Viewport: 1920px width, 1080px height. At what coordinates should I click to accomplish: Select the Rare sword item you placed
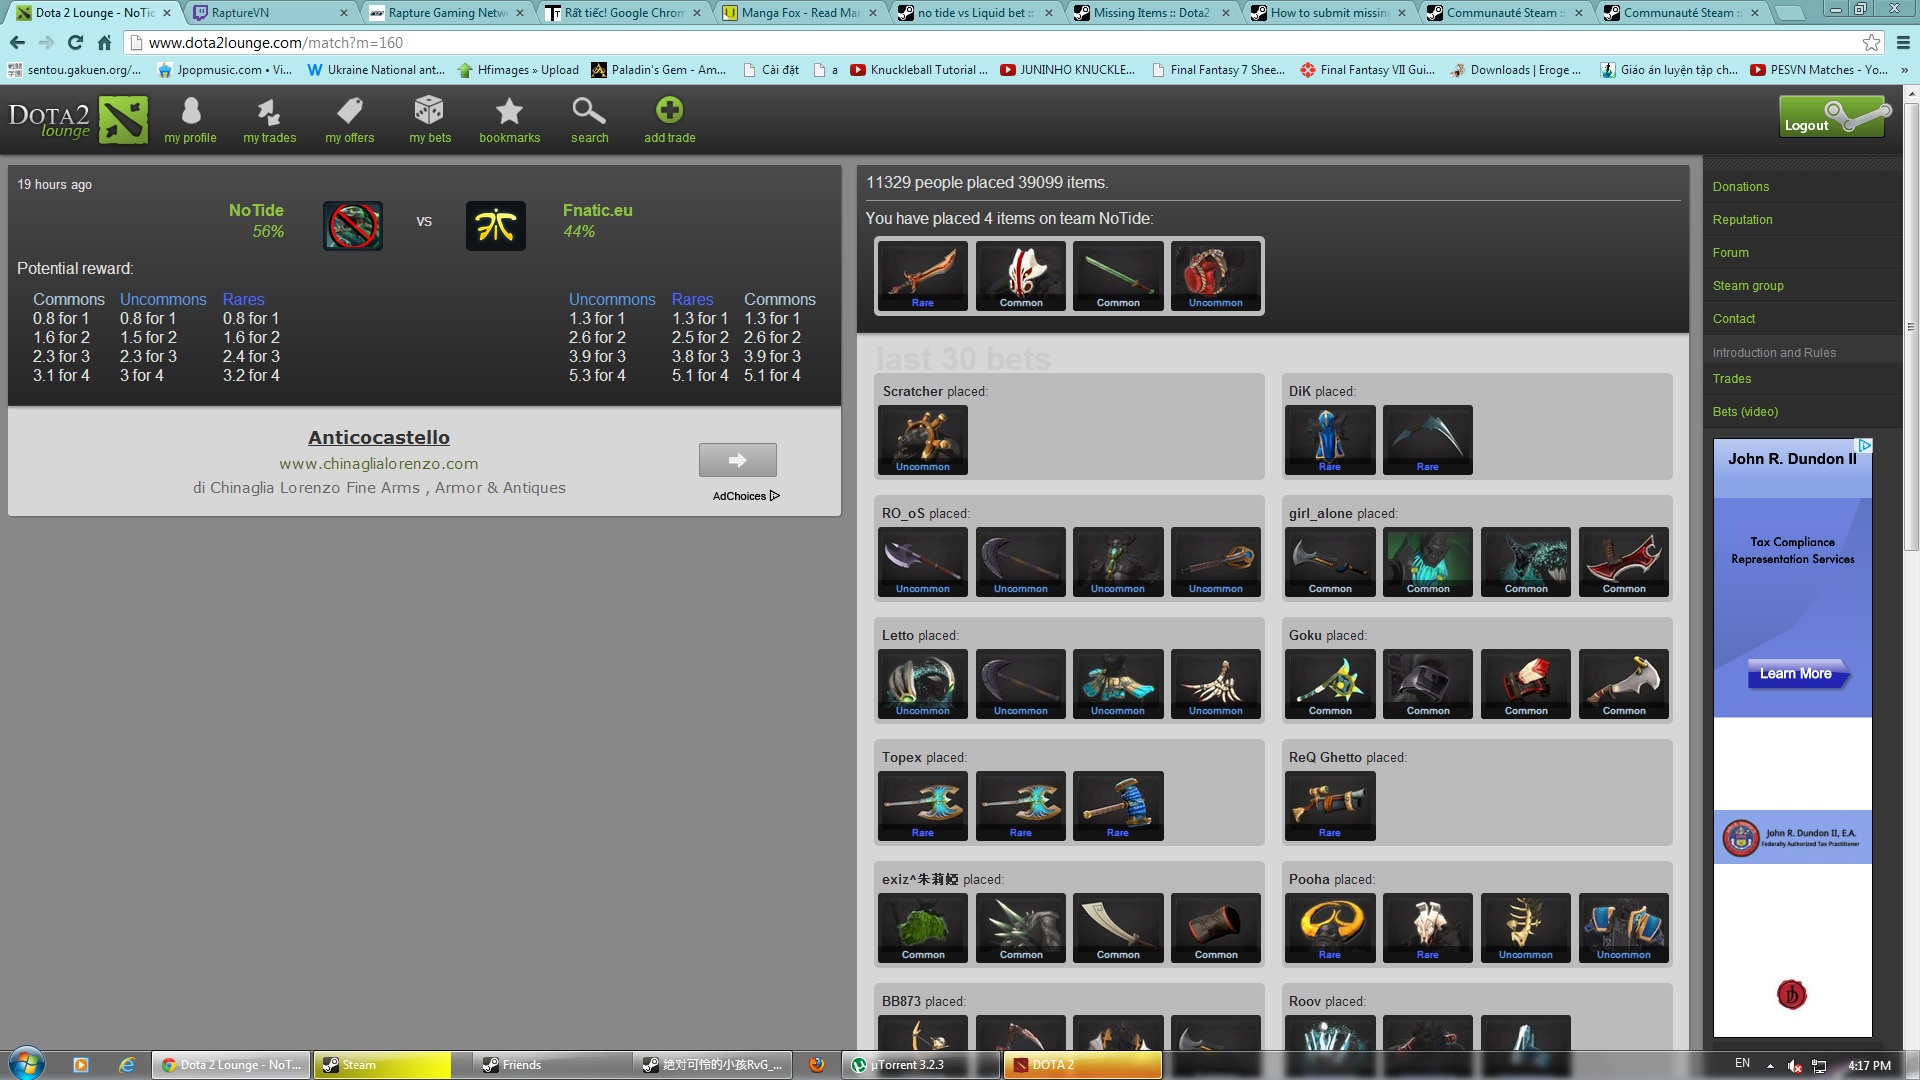click(x=922, y=276)
